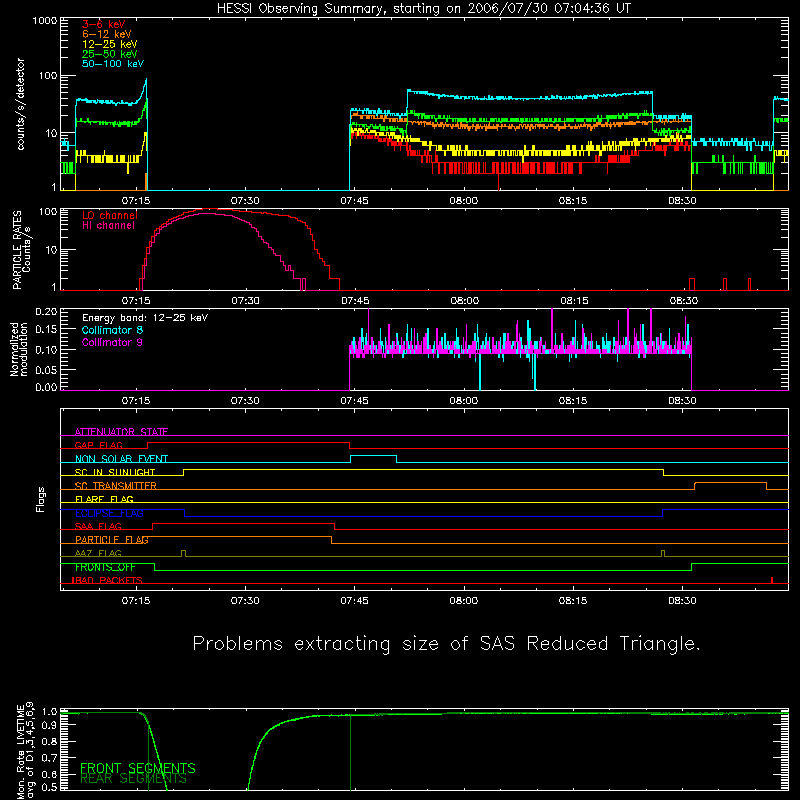Image resolution: width=800 pixels, height=800 pixels.
Task: Click the SAA FLAG label
Action: click(98, 526)
